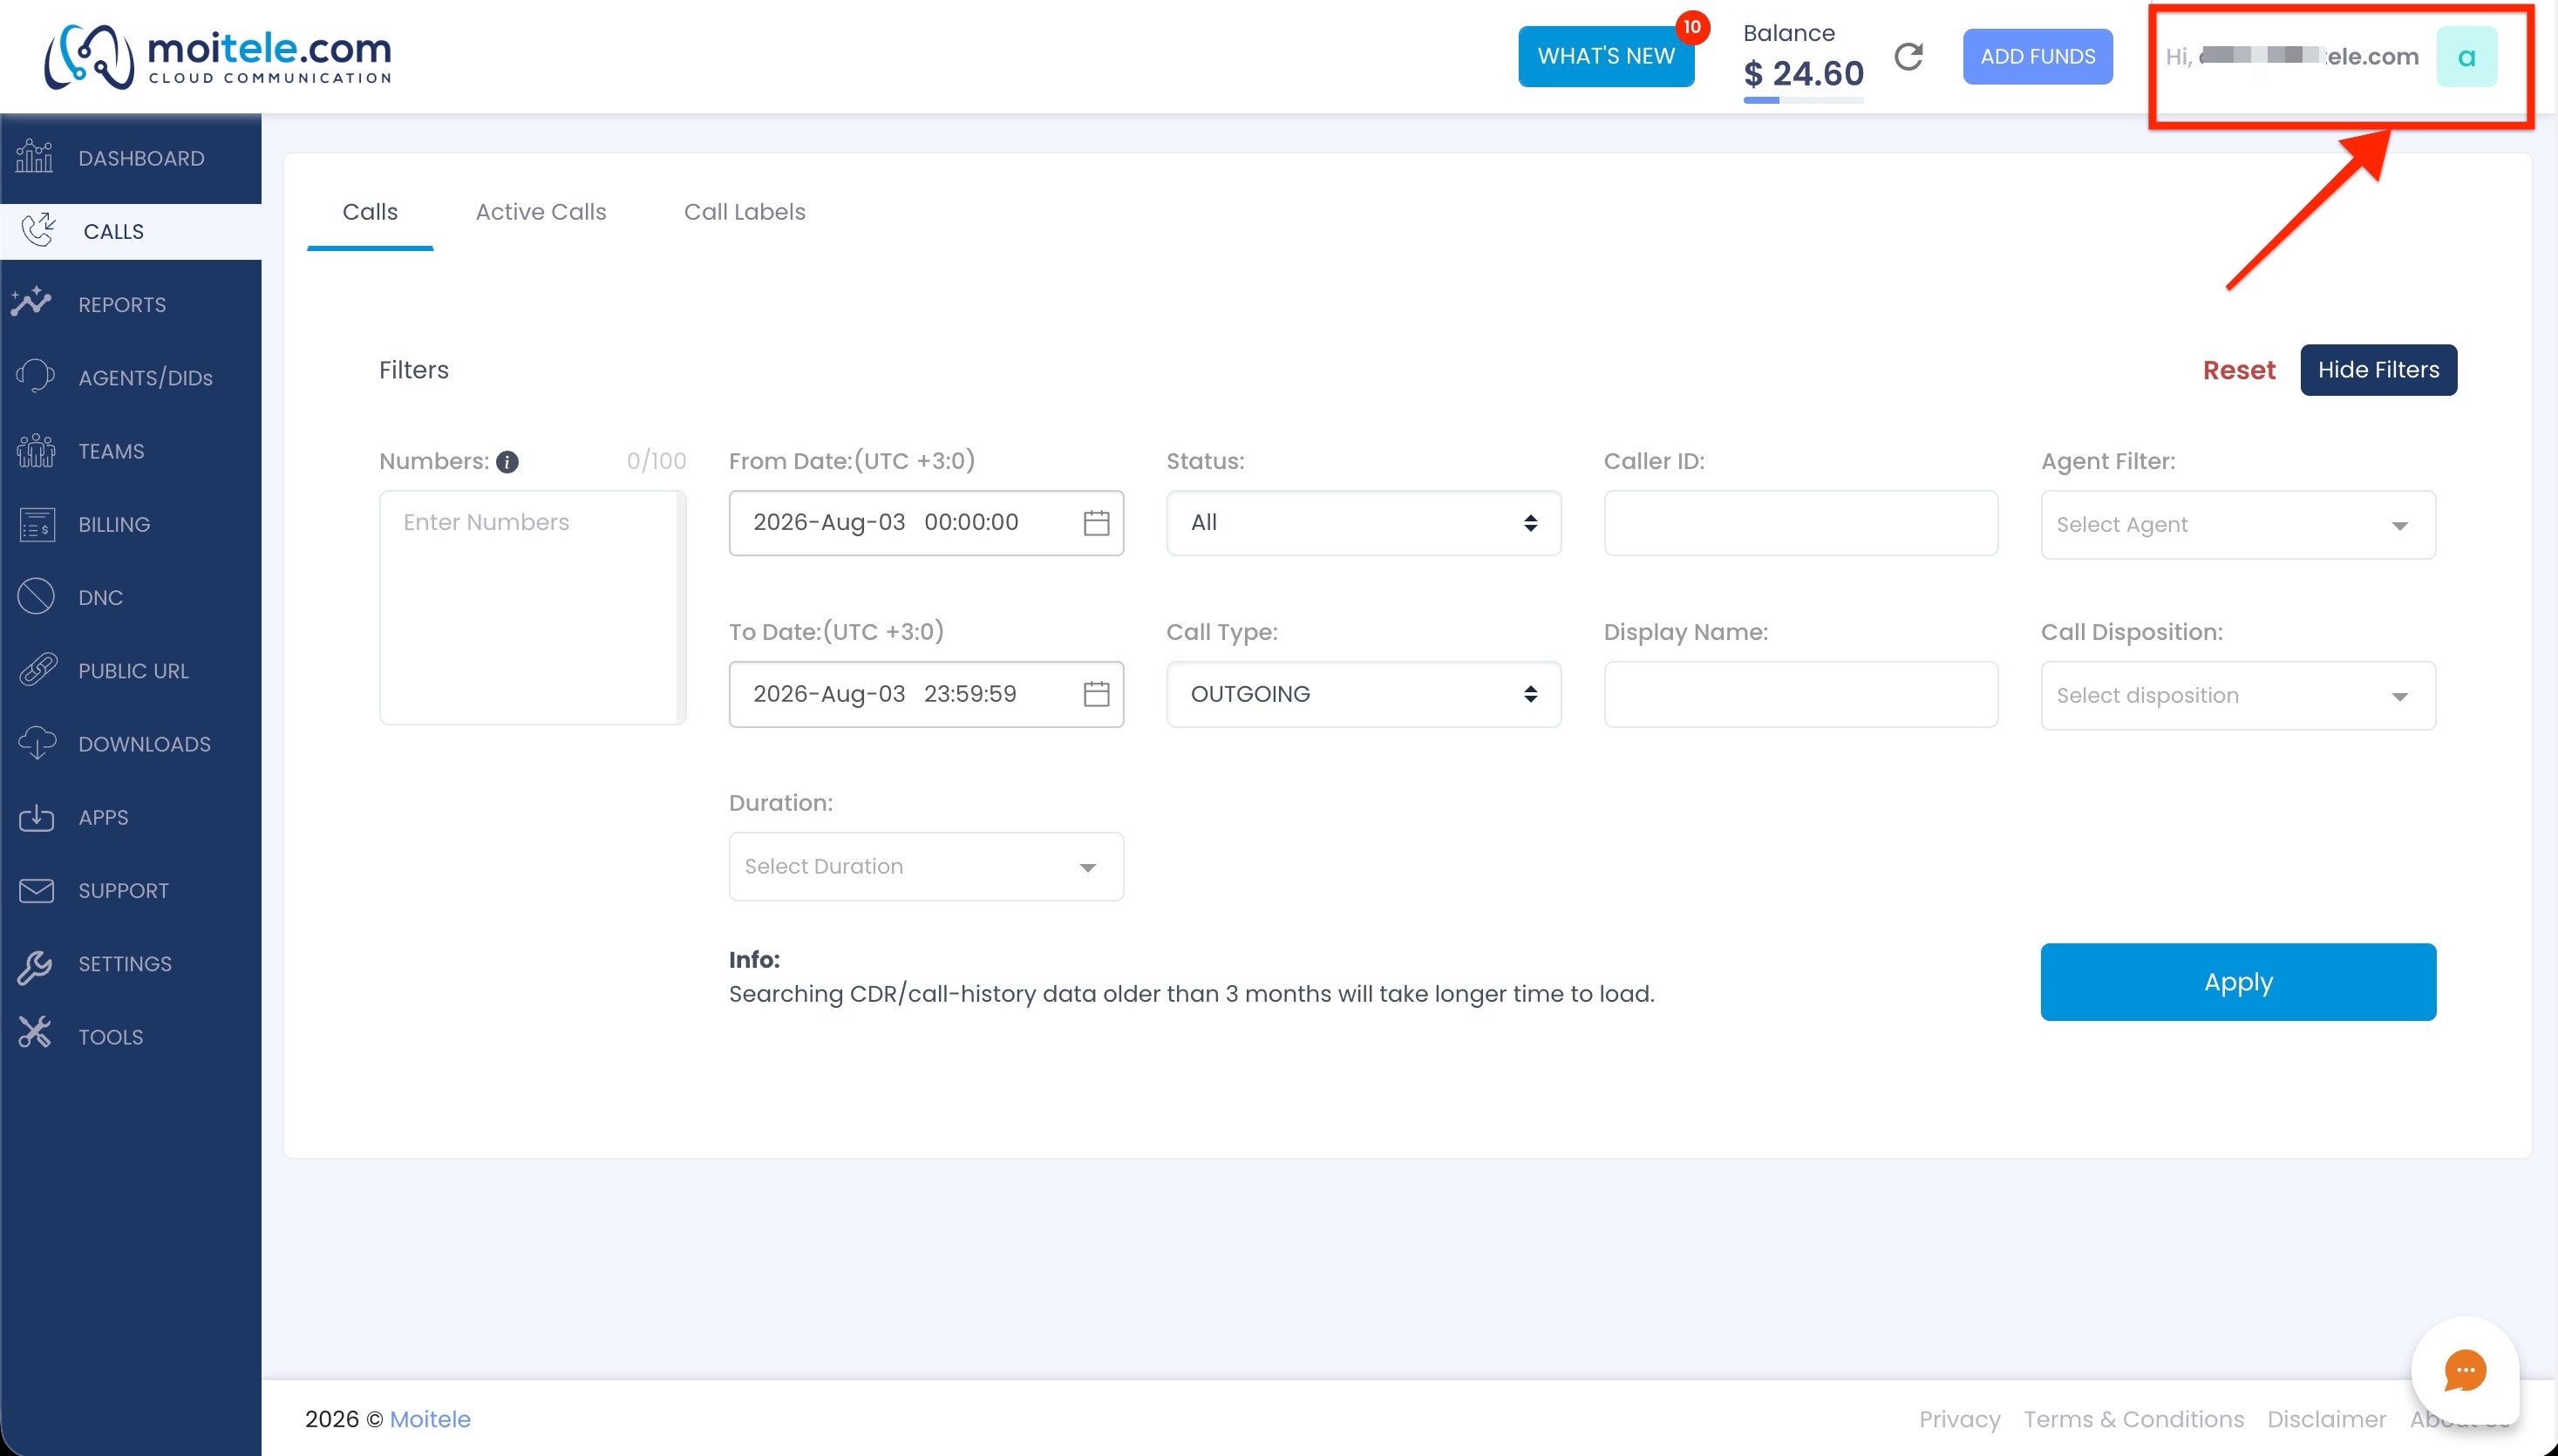Image resolution: width=2558 pixels, height=1456 pixels.
Task: Click the ADD FUNDS button
Action: tap(2038, 56)
